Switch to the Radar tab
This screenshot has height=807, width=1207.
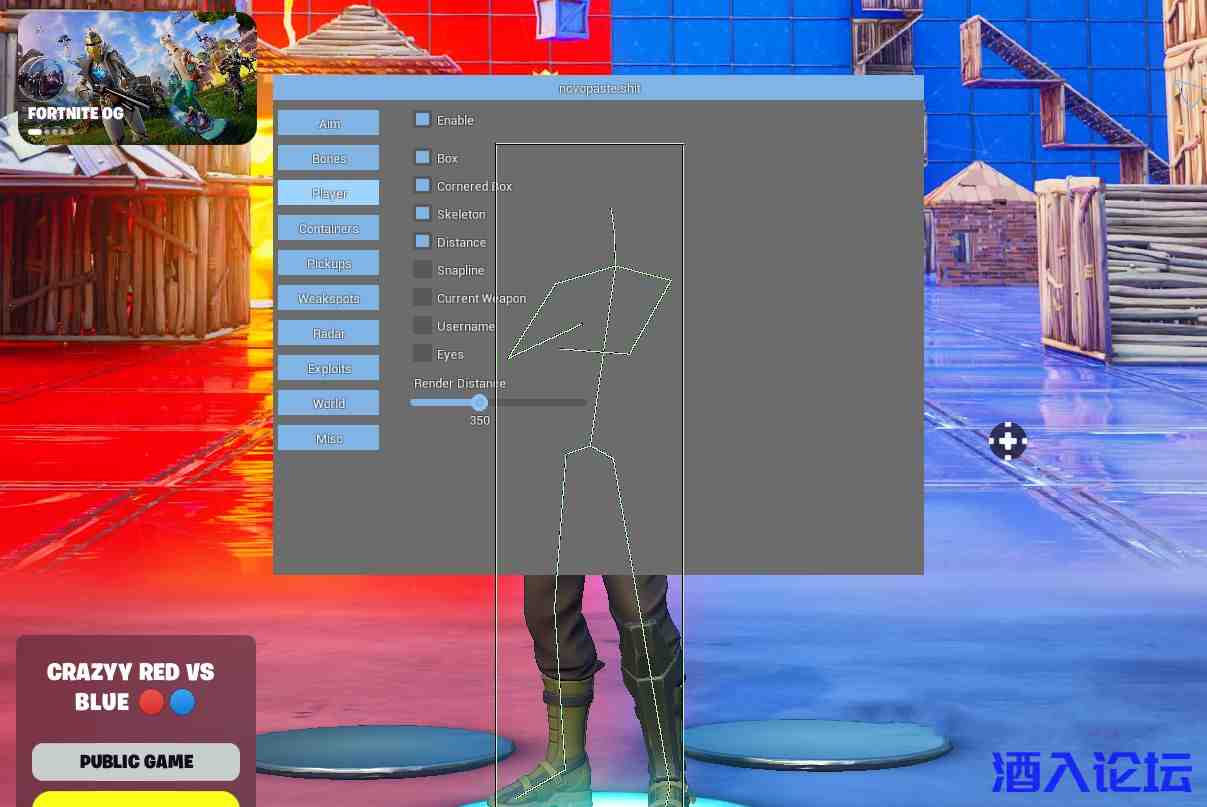328,333
